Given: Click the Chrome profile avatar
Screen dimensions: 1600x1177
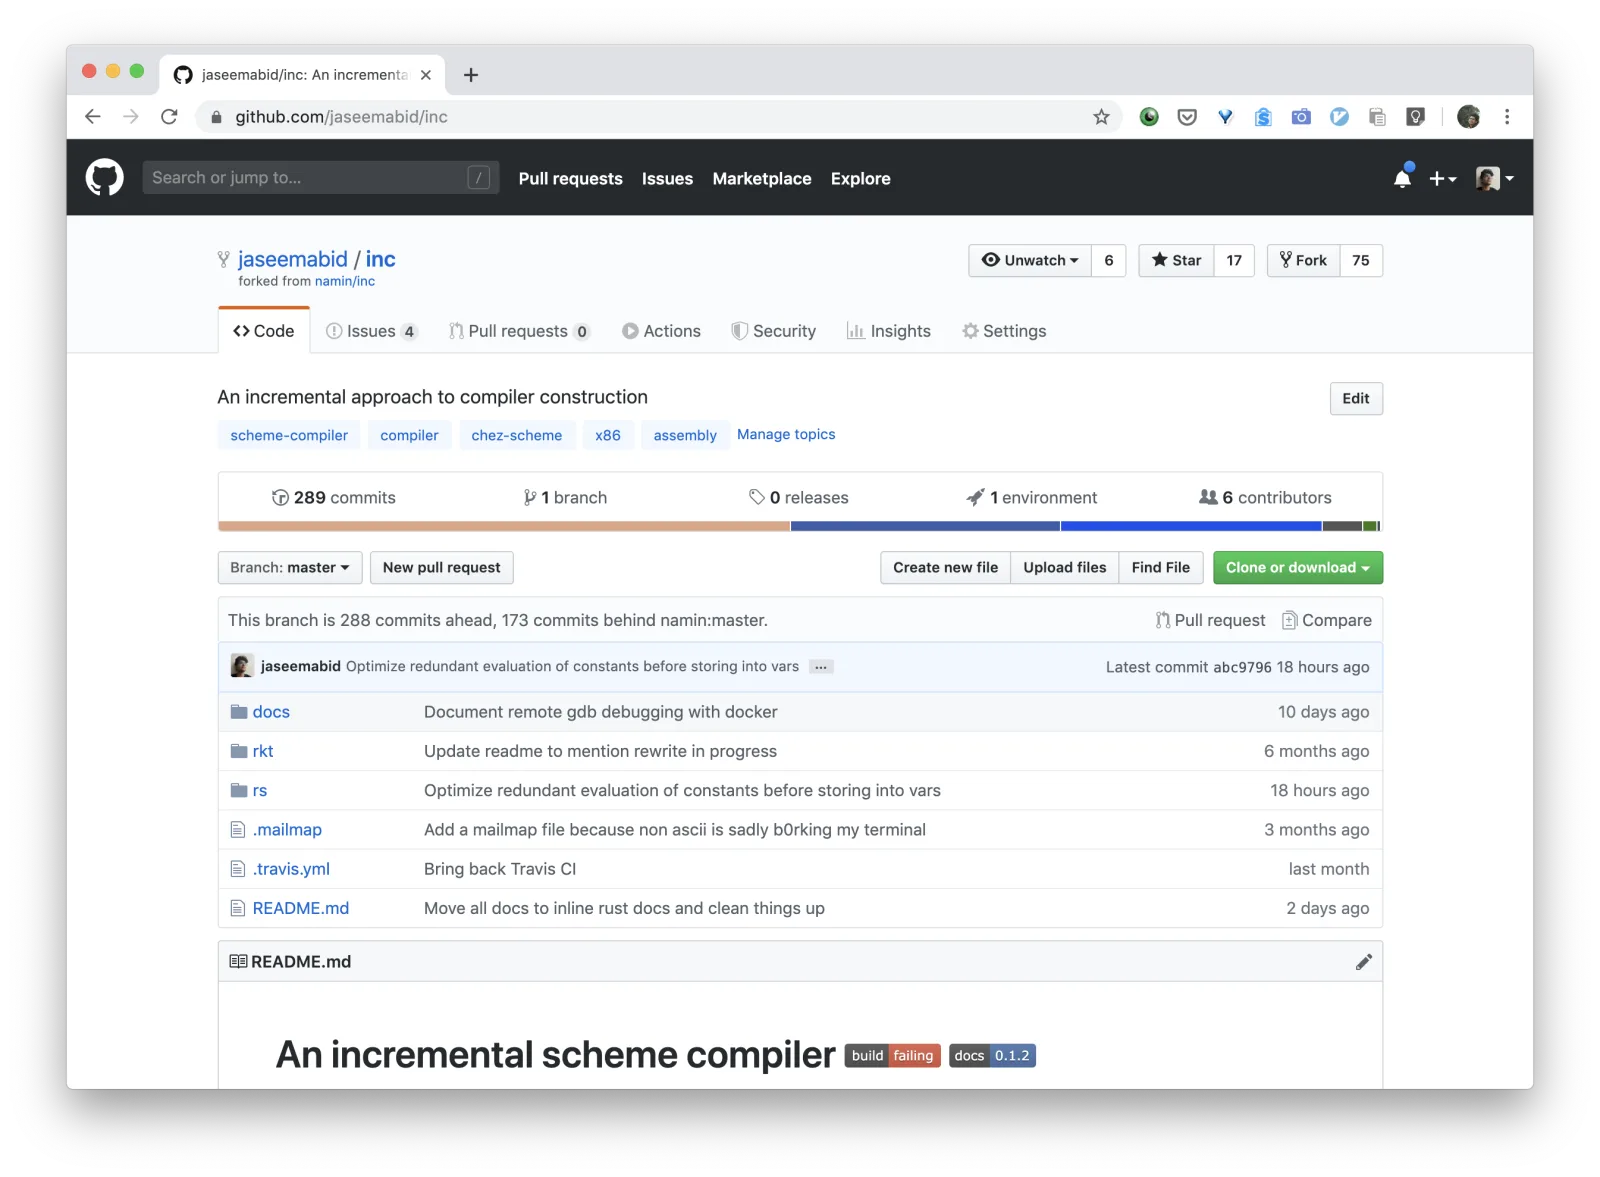Looking at the screenshot, I should [x=1468, y=117].
